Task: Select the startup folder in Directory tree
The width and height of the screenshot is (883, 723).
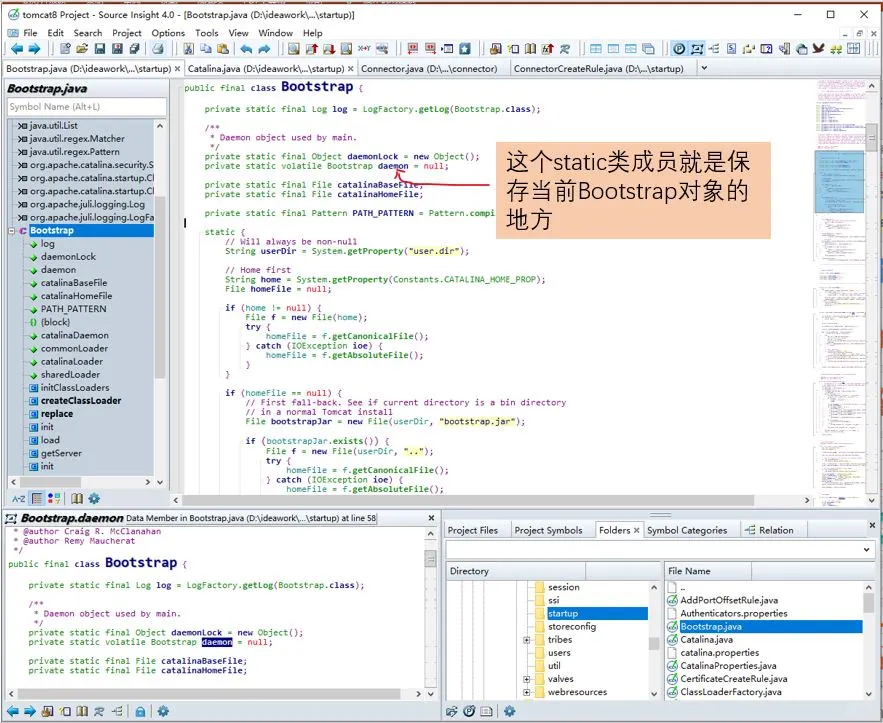Action: click(x=597, y=613)
